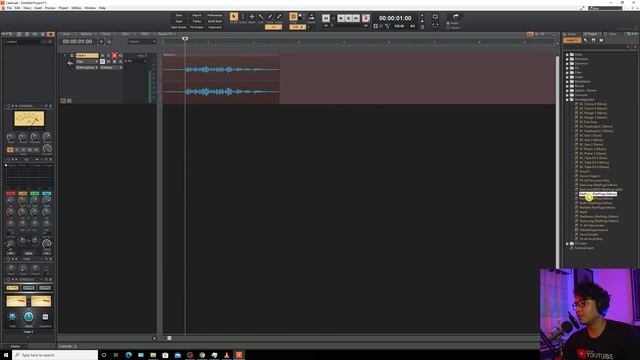Expand the Dynamics plugin folder
Image resolution: width=640 pixels, height=360 pixels.
(x=567, y=63)
